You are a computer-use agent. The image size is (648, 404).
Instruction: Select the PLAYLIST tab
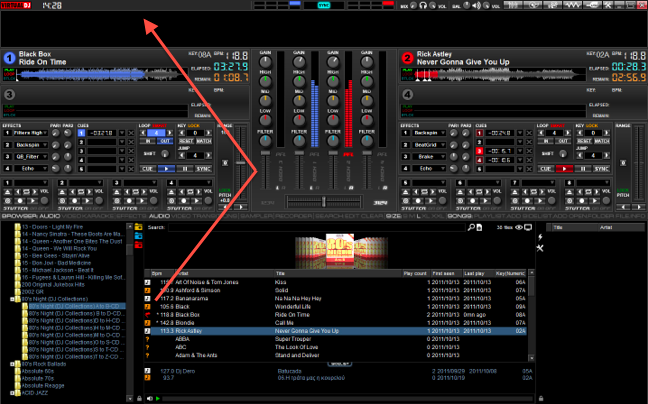pos(490,216)
